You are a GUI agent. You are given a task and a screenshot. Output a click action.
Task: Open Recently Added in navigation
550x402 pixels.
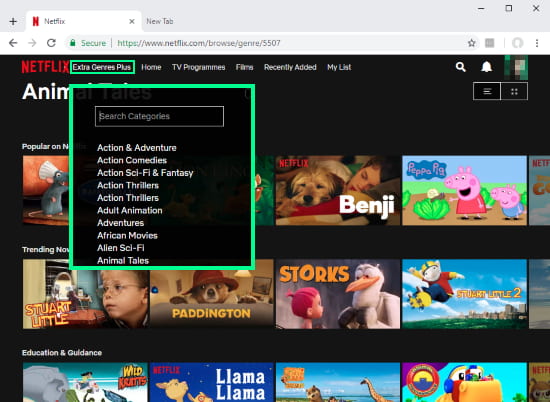tap(290, 67)
